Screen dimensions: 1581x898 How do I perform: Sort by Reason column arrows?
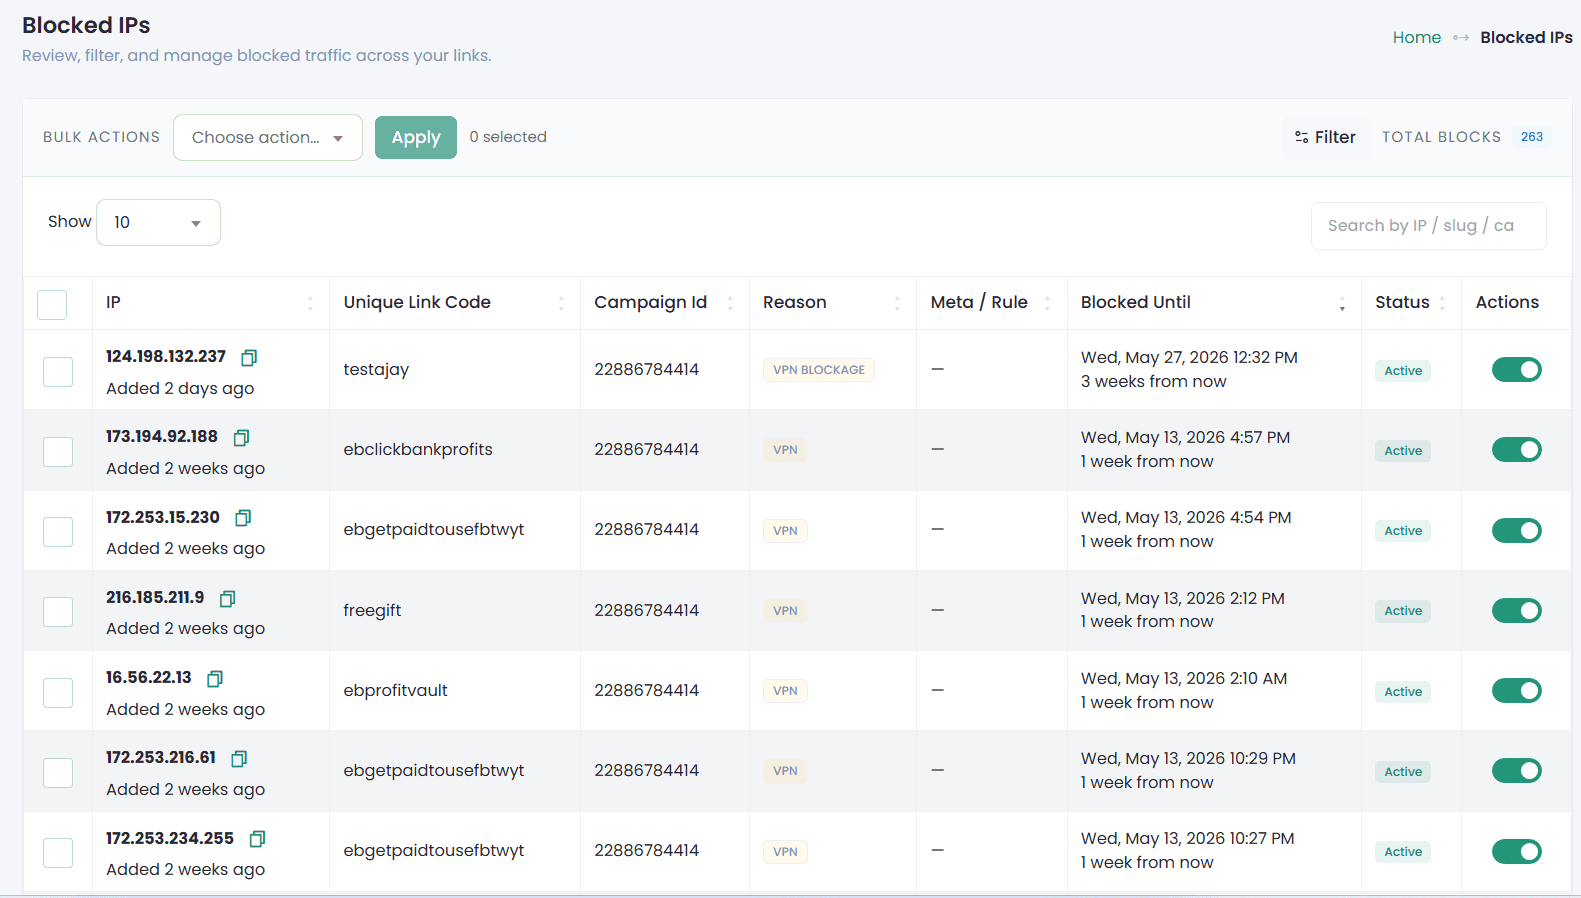[x=897, y=303]
